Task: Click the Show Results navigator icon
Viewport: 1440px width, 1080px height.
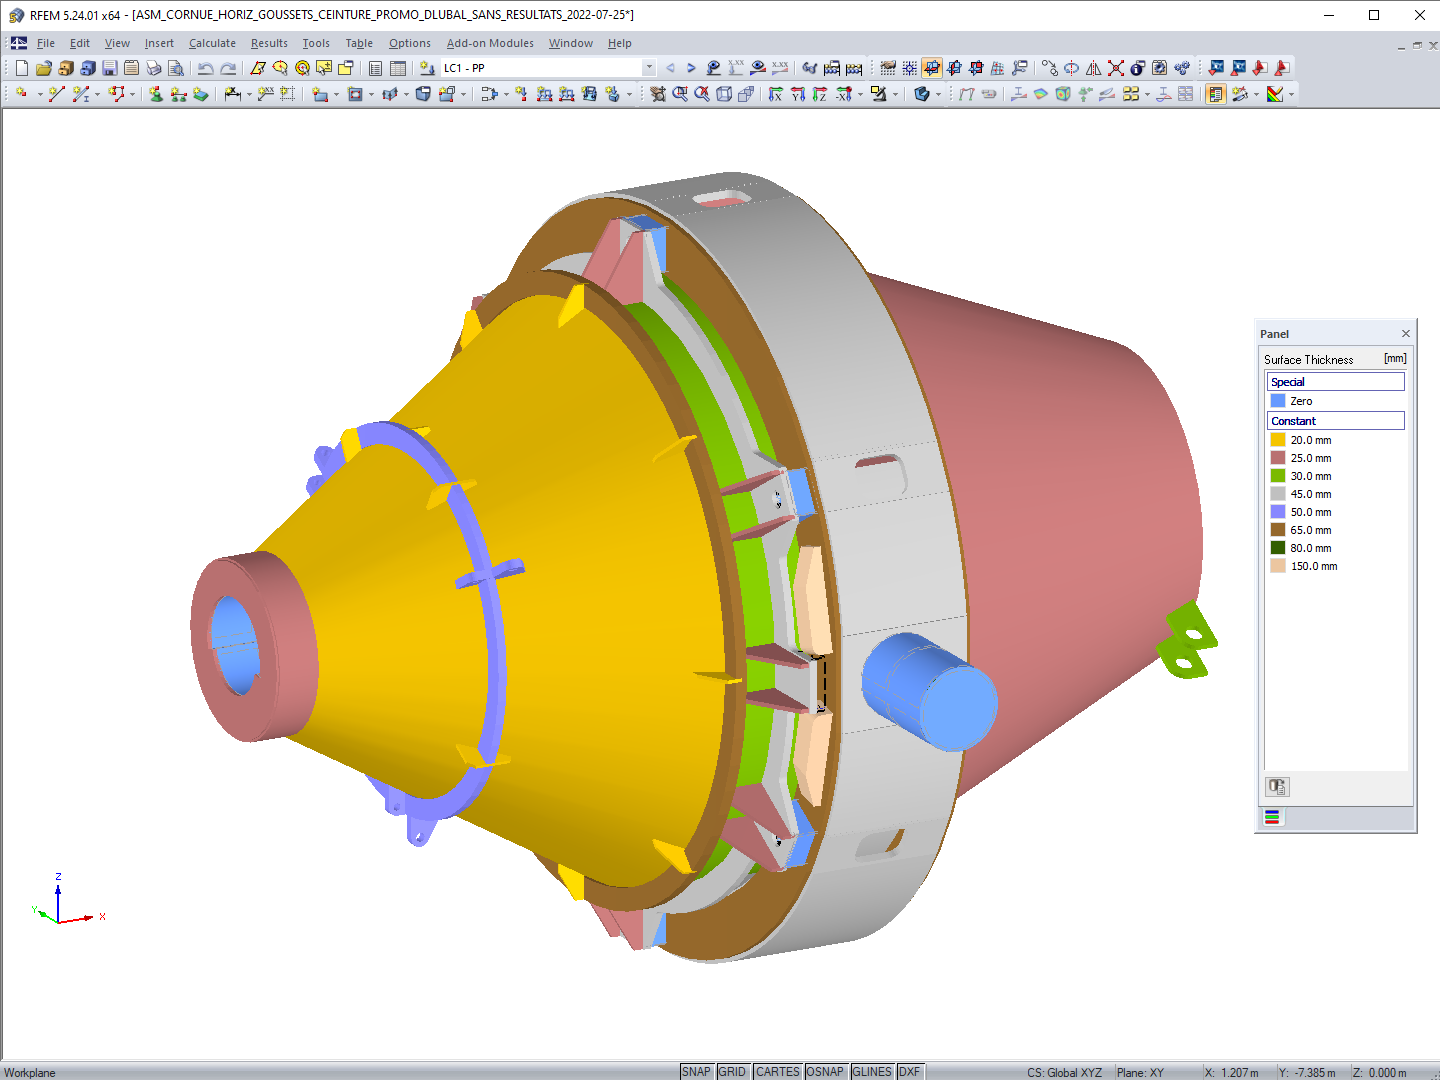Action: pos(1215,94)
